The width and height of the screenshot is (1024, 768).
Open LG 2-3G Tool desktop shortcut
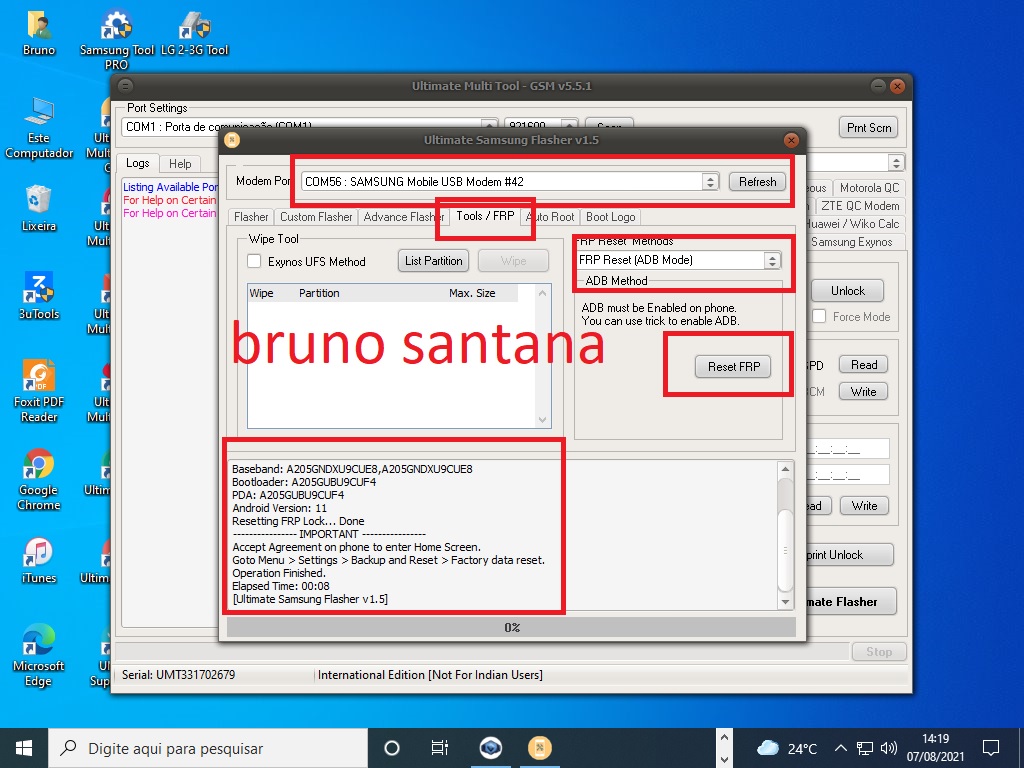coord(195,30)
